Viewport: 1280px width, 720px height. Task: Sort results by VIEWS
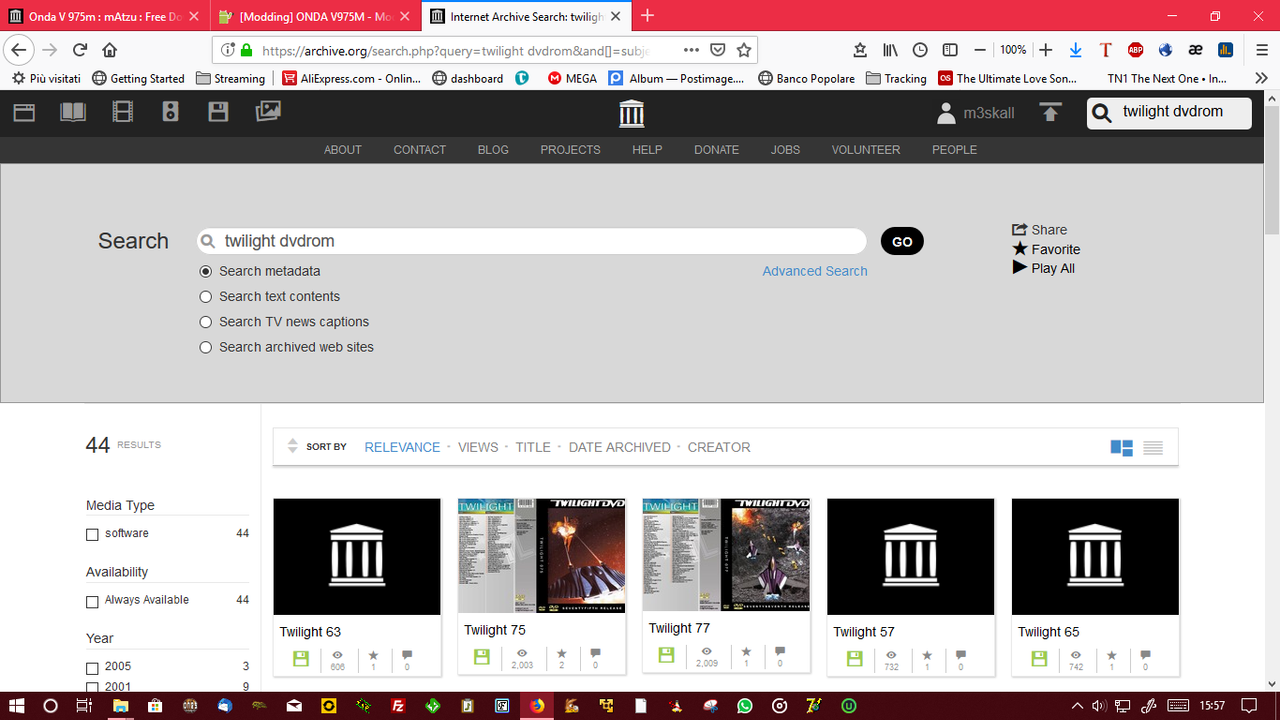coord(478,447)
